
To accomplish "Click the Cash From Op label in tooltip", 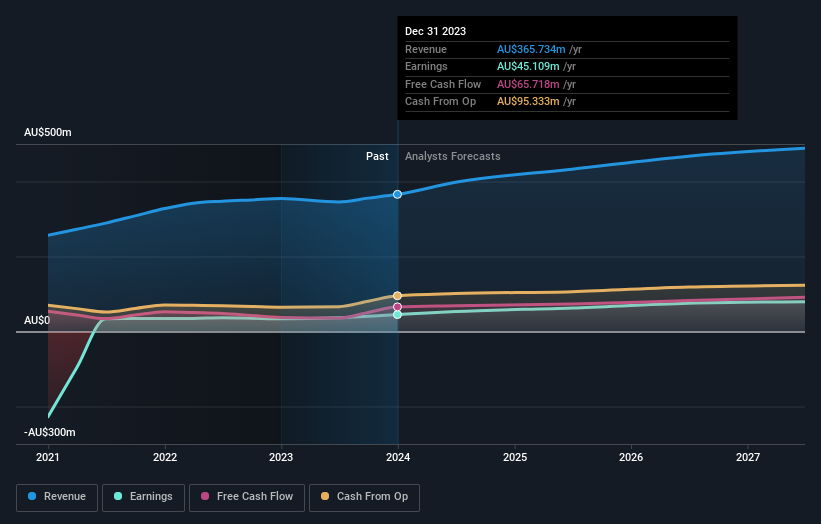I will coord(440,102).
